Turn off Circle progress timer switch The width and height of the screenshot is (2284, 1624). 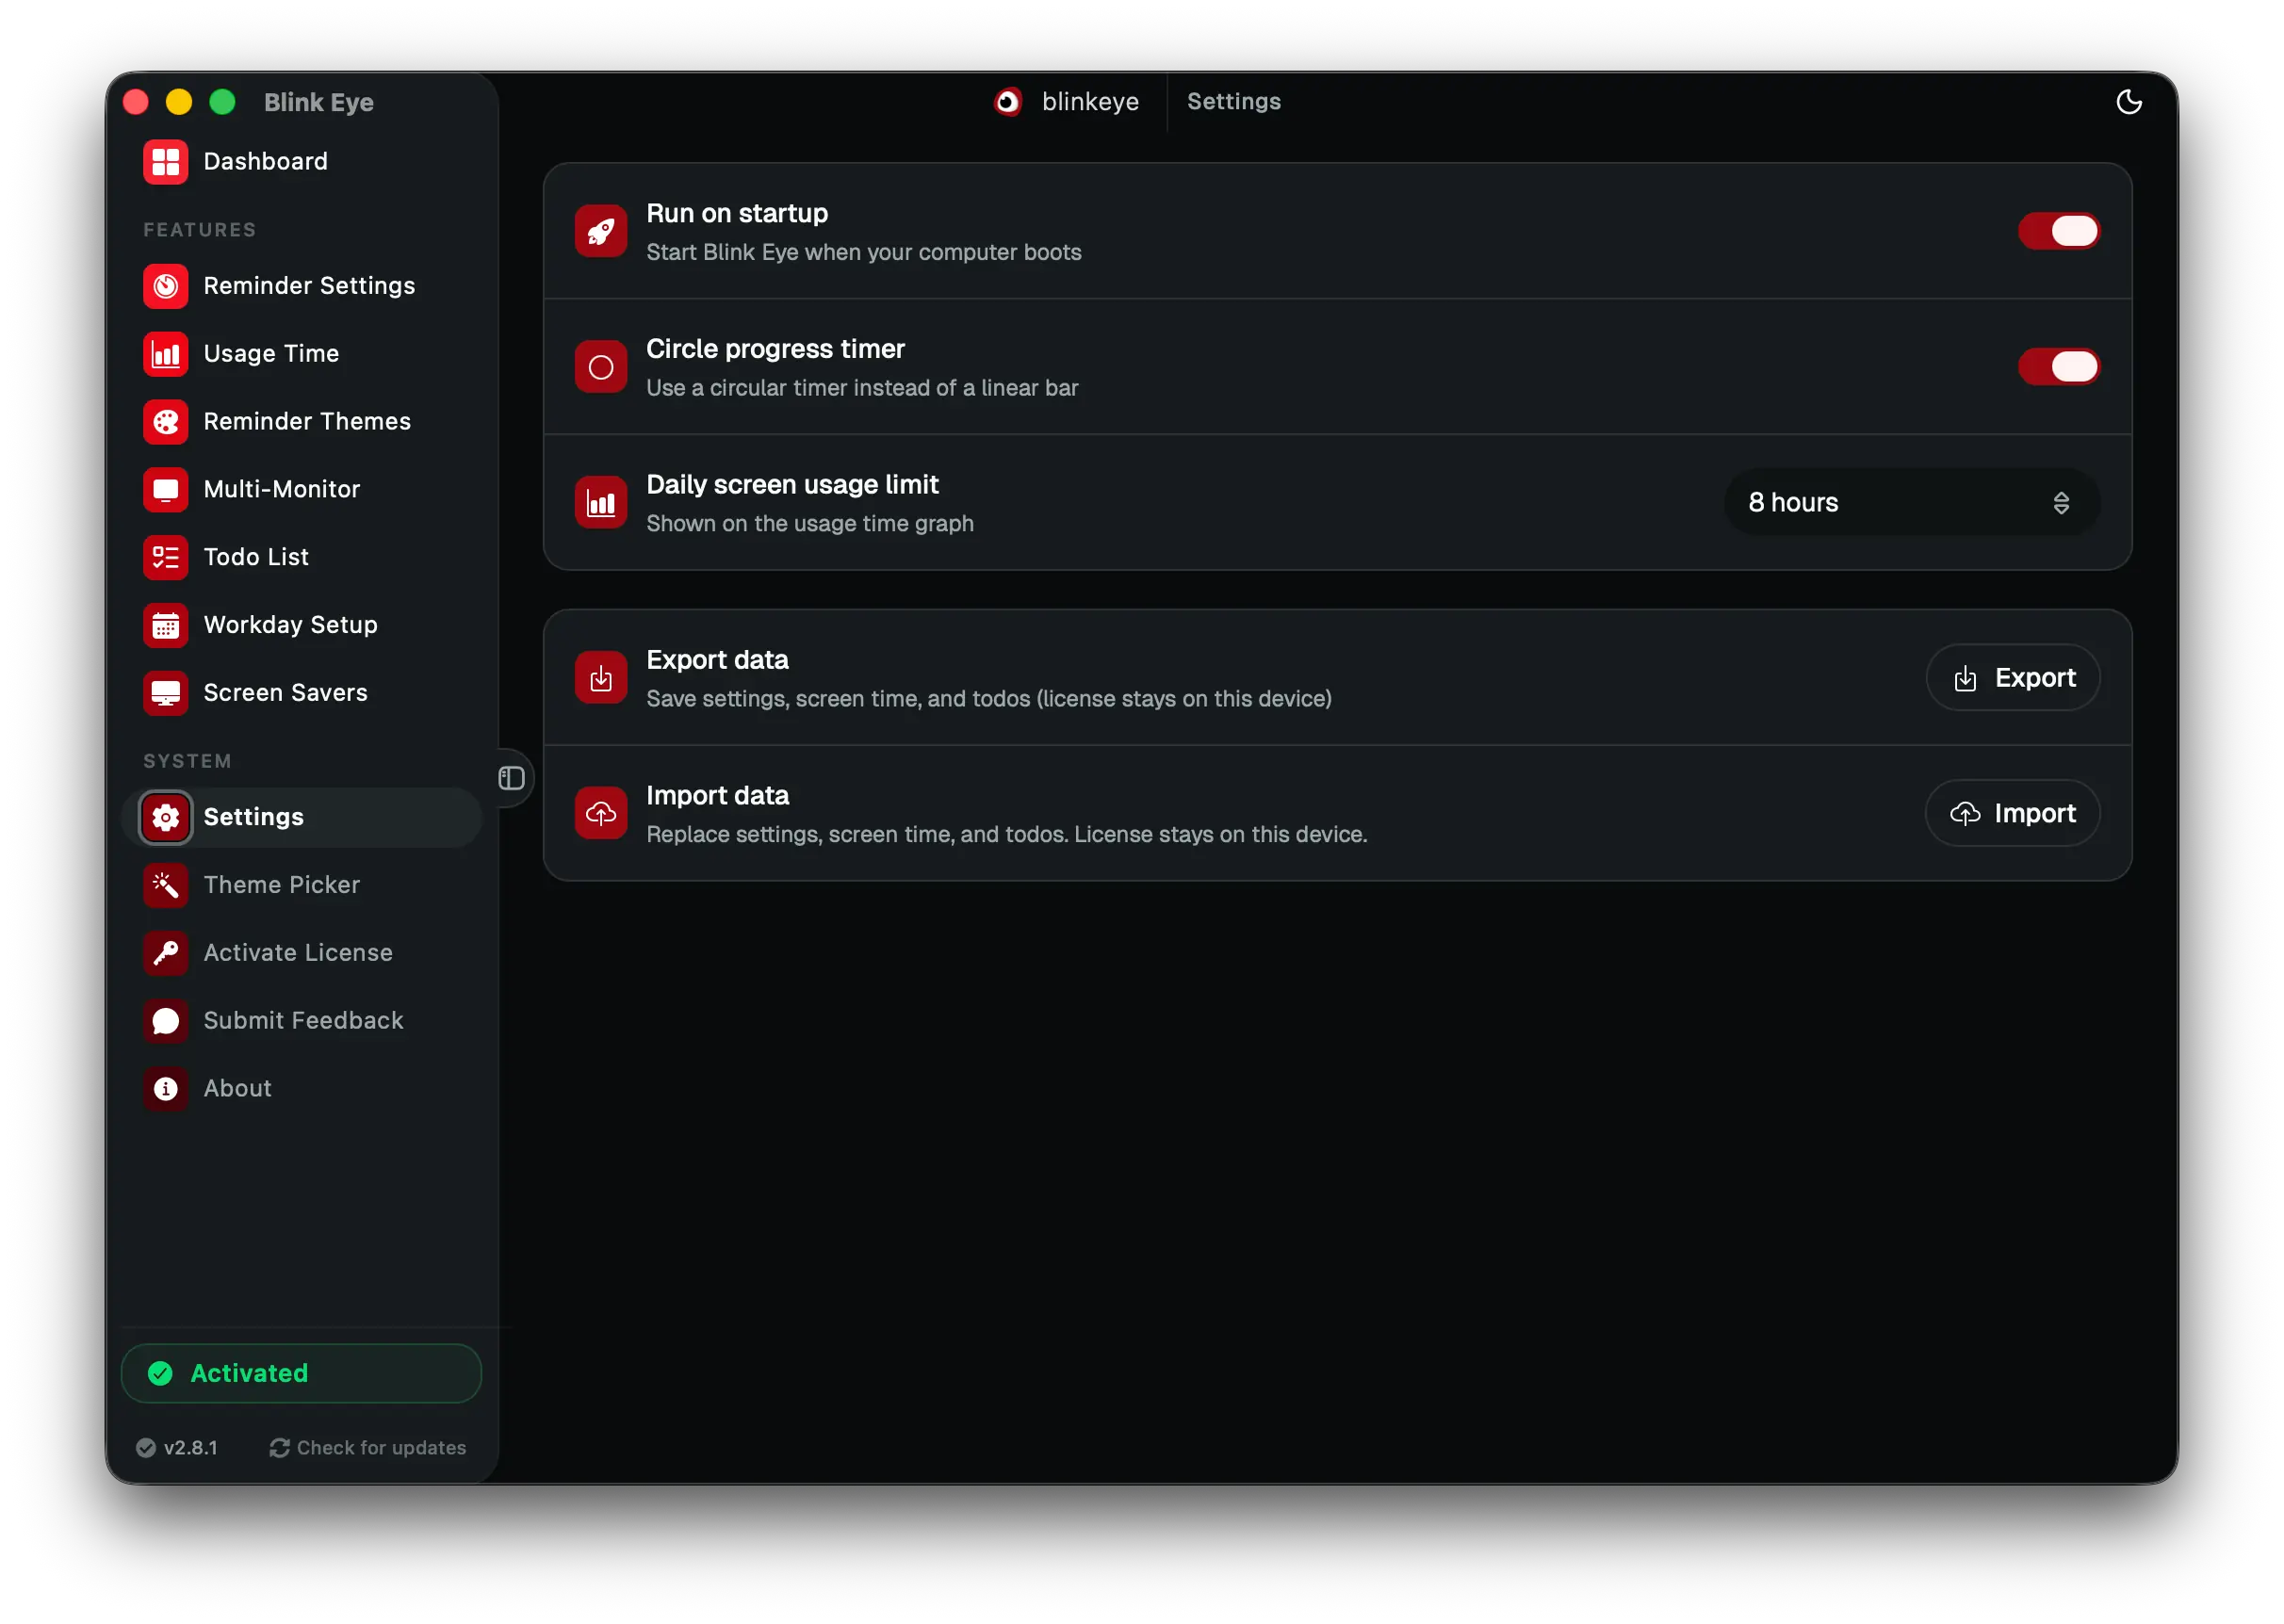click(x=2059, y=367)
